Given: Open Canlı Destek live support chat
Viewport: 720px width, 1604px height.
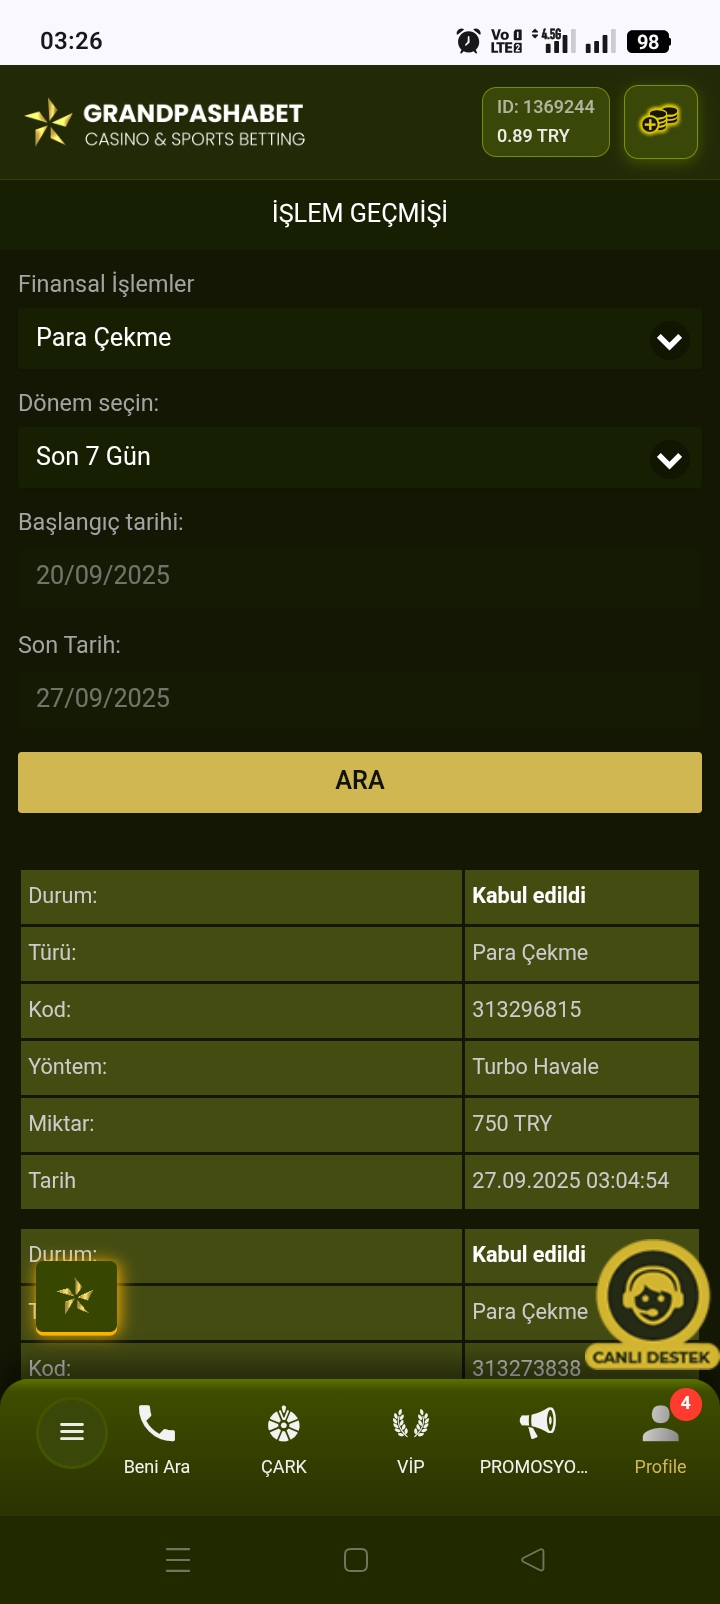Looking at the screenshot, I should coord(652,1300).
